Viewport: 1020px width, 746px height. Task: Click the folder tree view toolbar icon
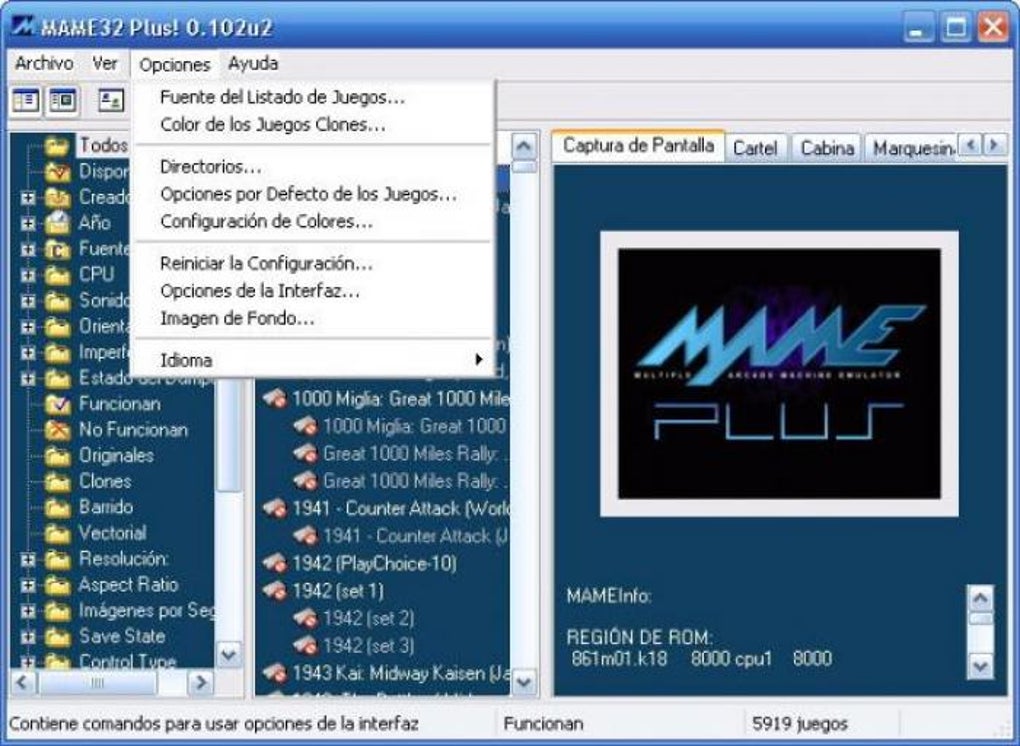click(x=25, y=101)
